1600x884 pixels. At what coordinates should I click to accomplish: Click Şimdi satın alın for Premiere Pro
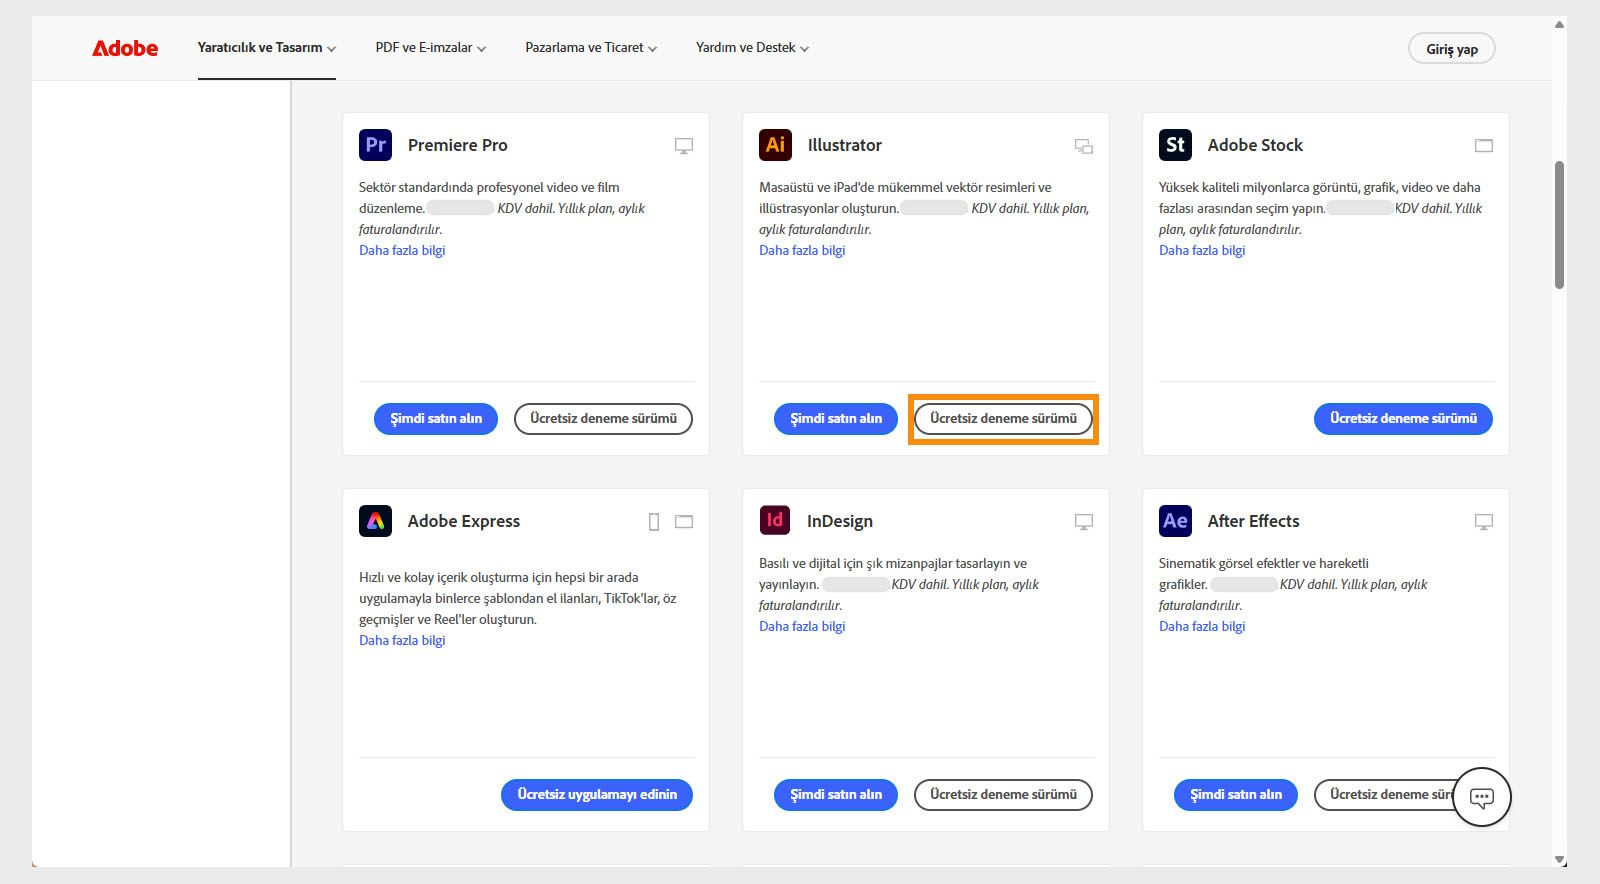click(436, 419)
